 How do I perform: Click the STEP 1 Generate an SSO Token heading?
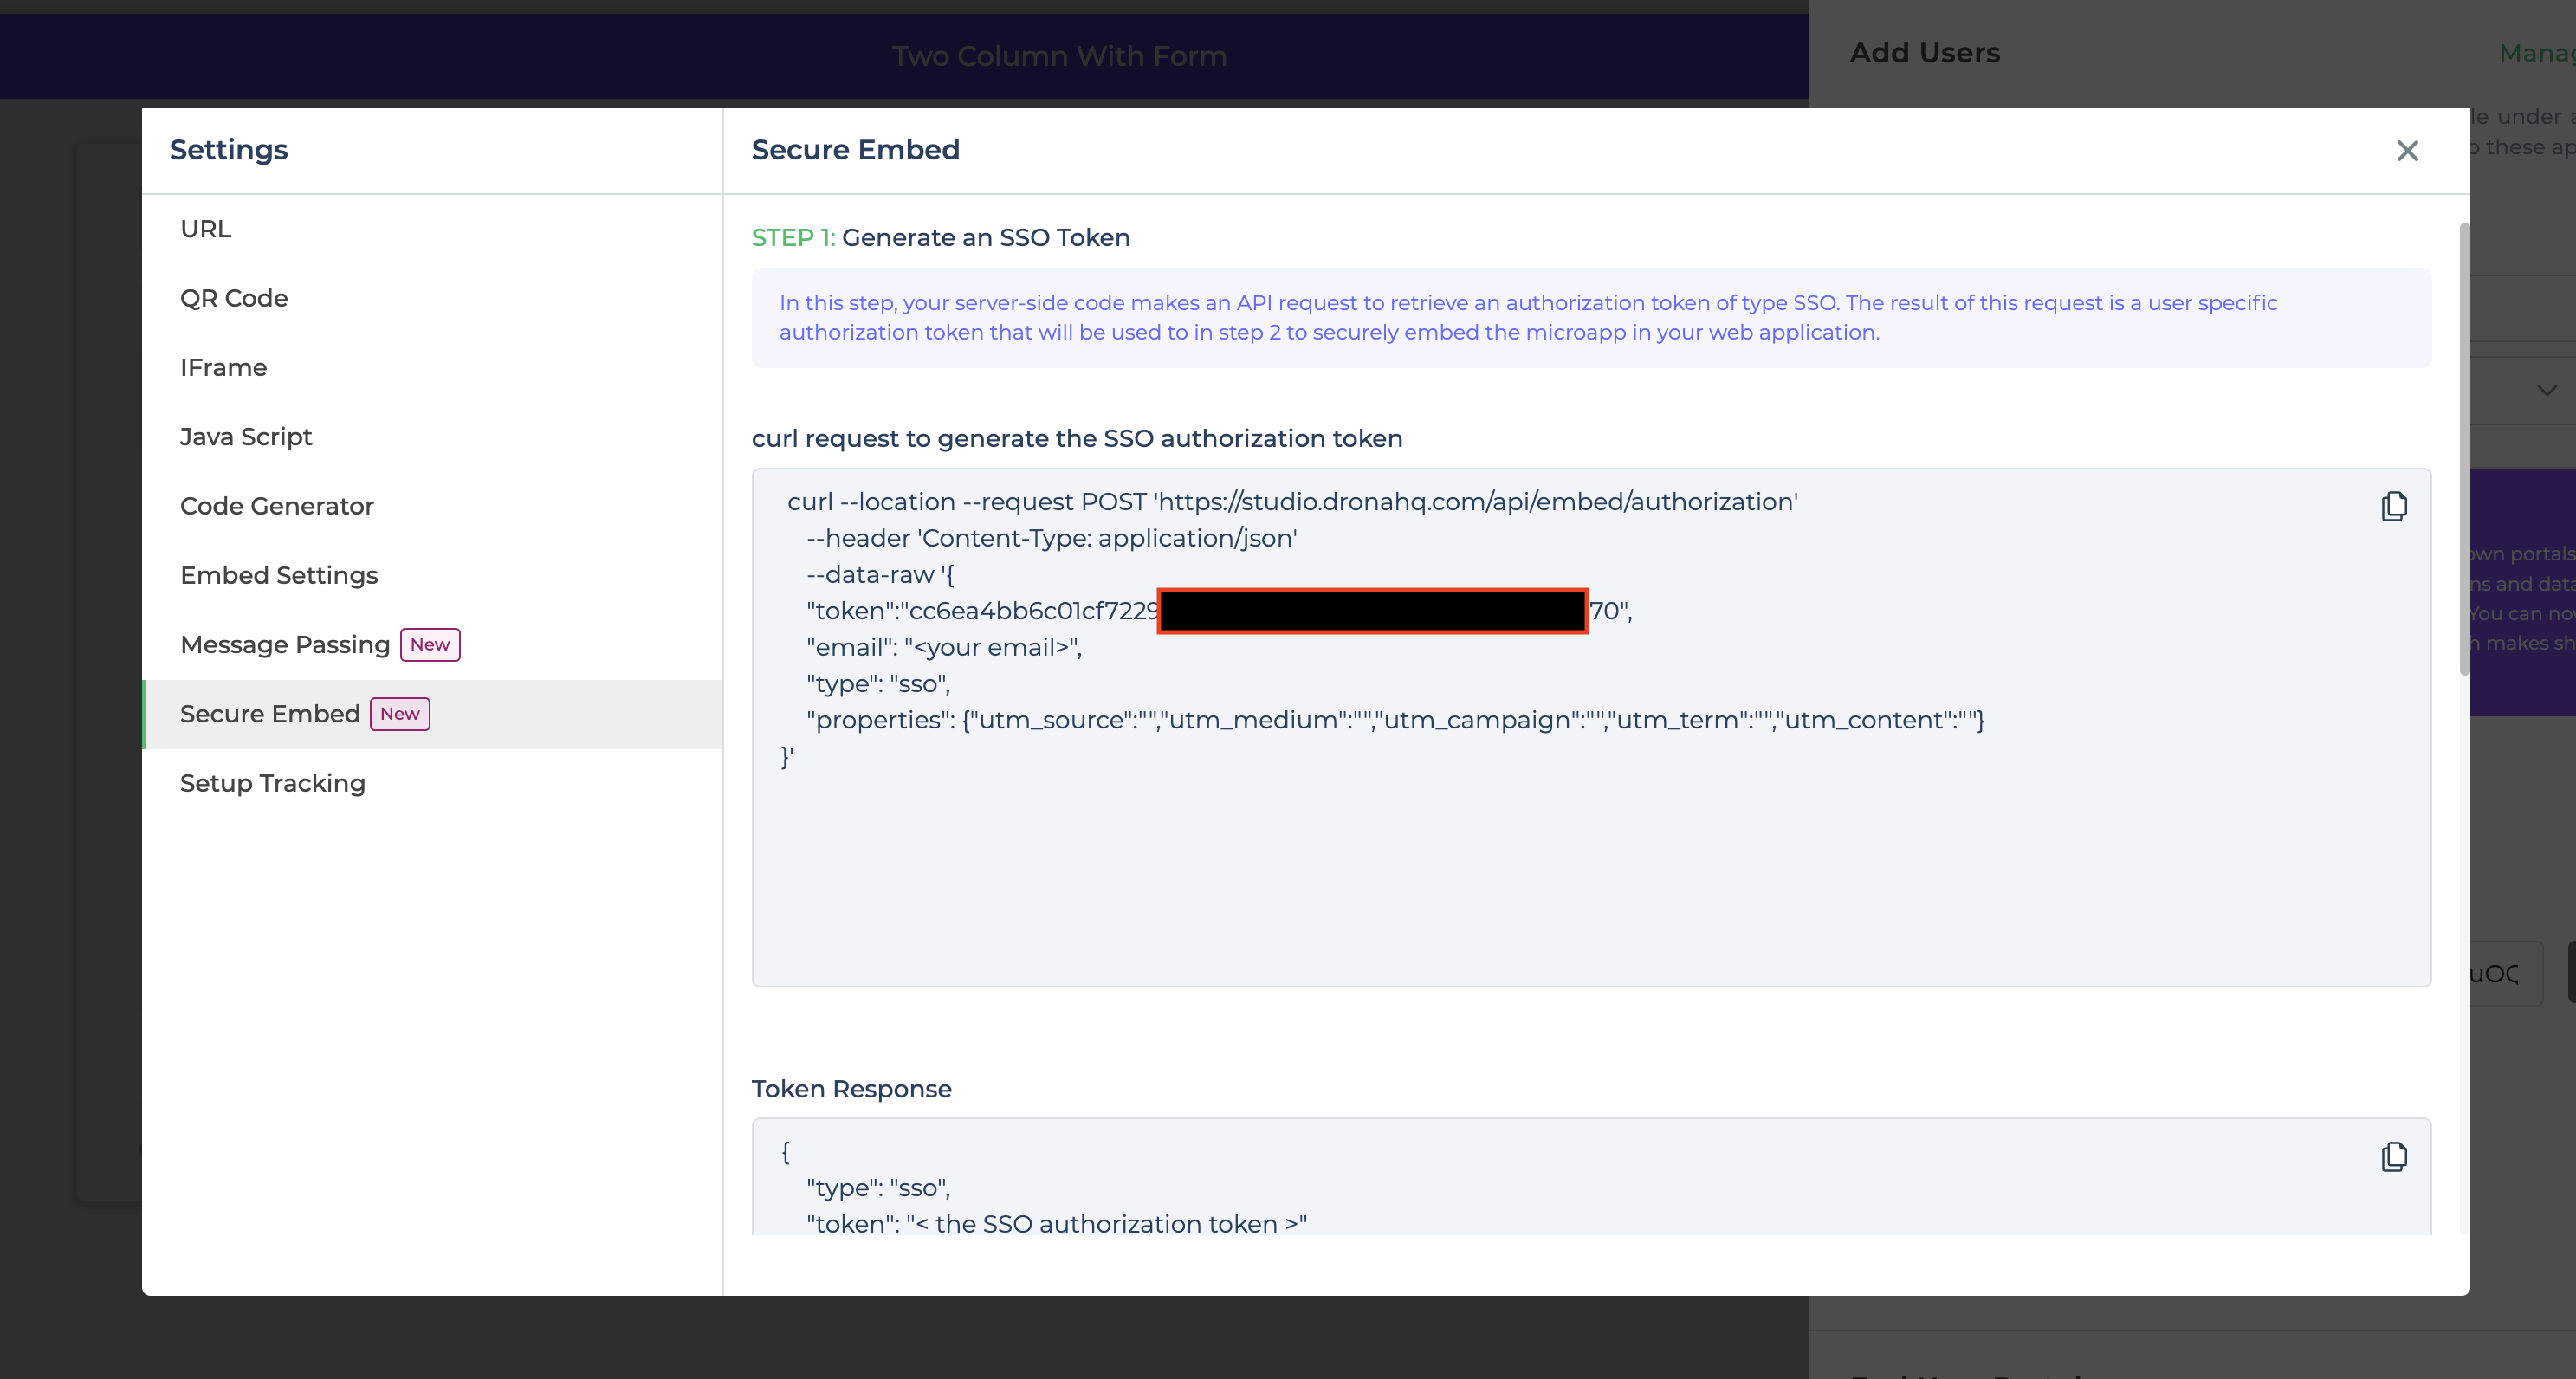click(x=940, y=238)
